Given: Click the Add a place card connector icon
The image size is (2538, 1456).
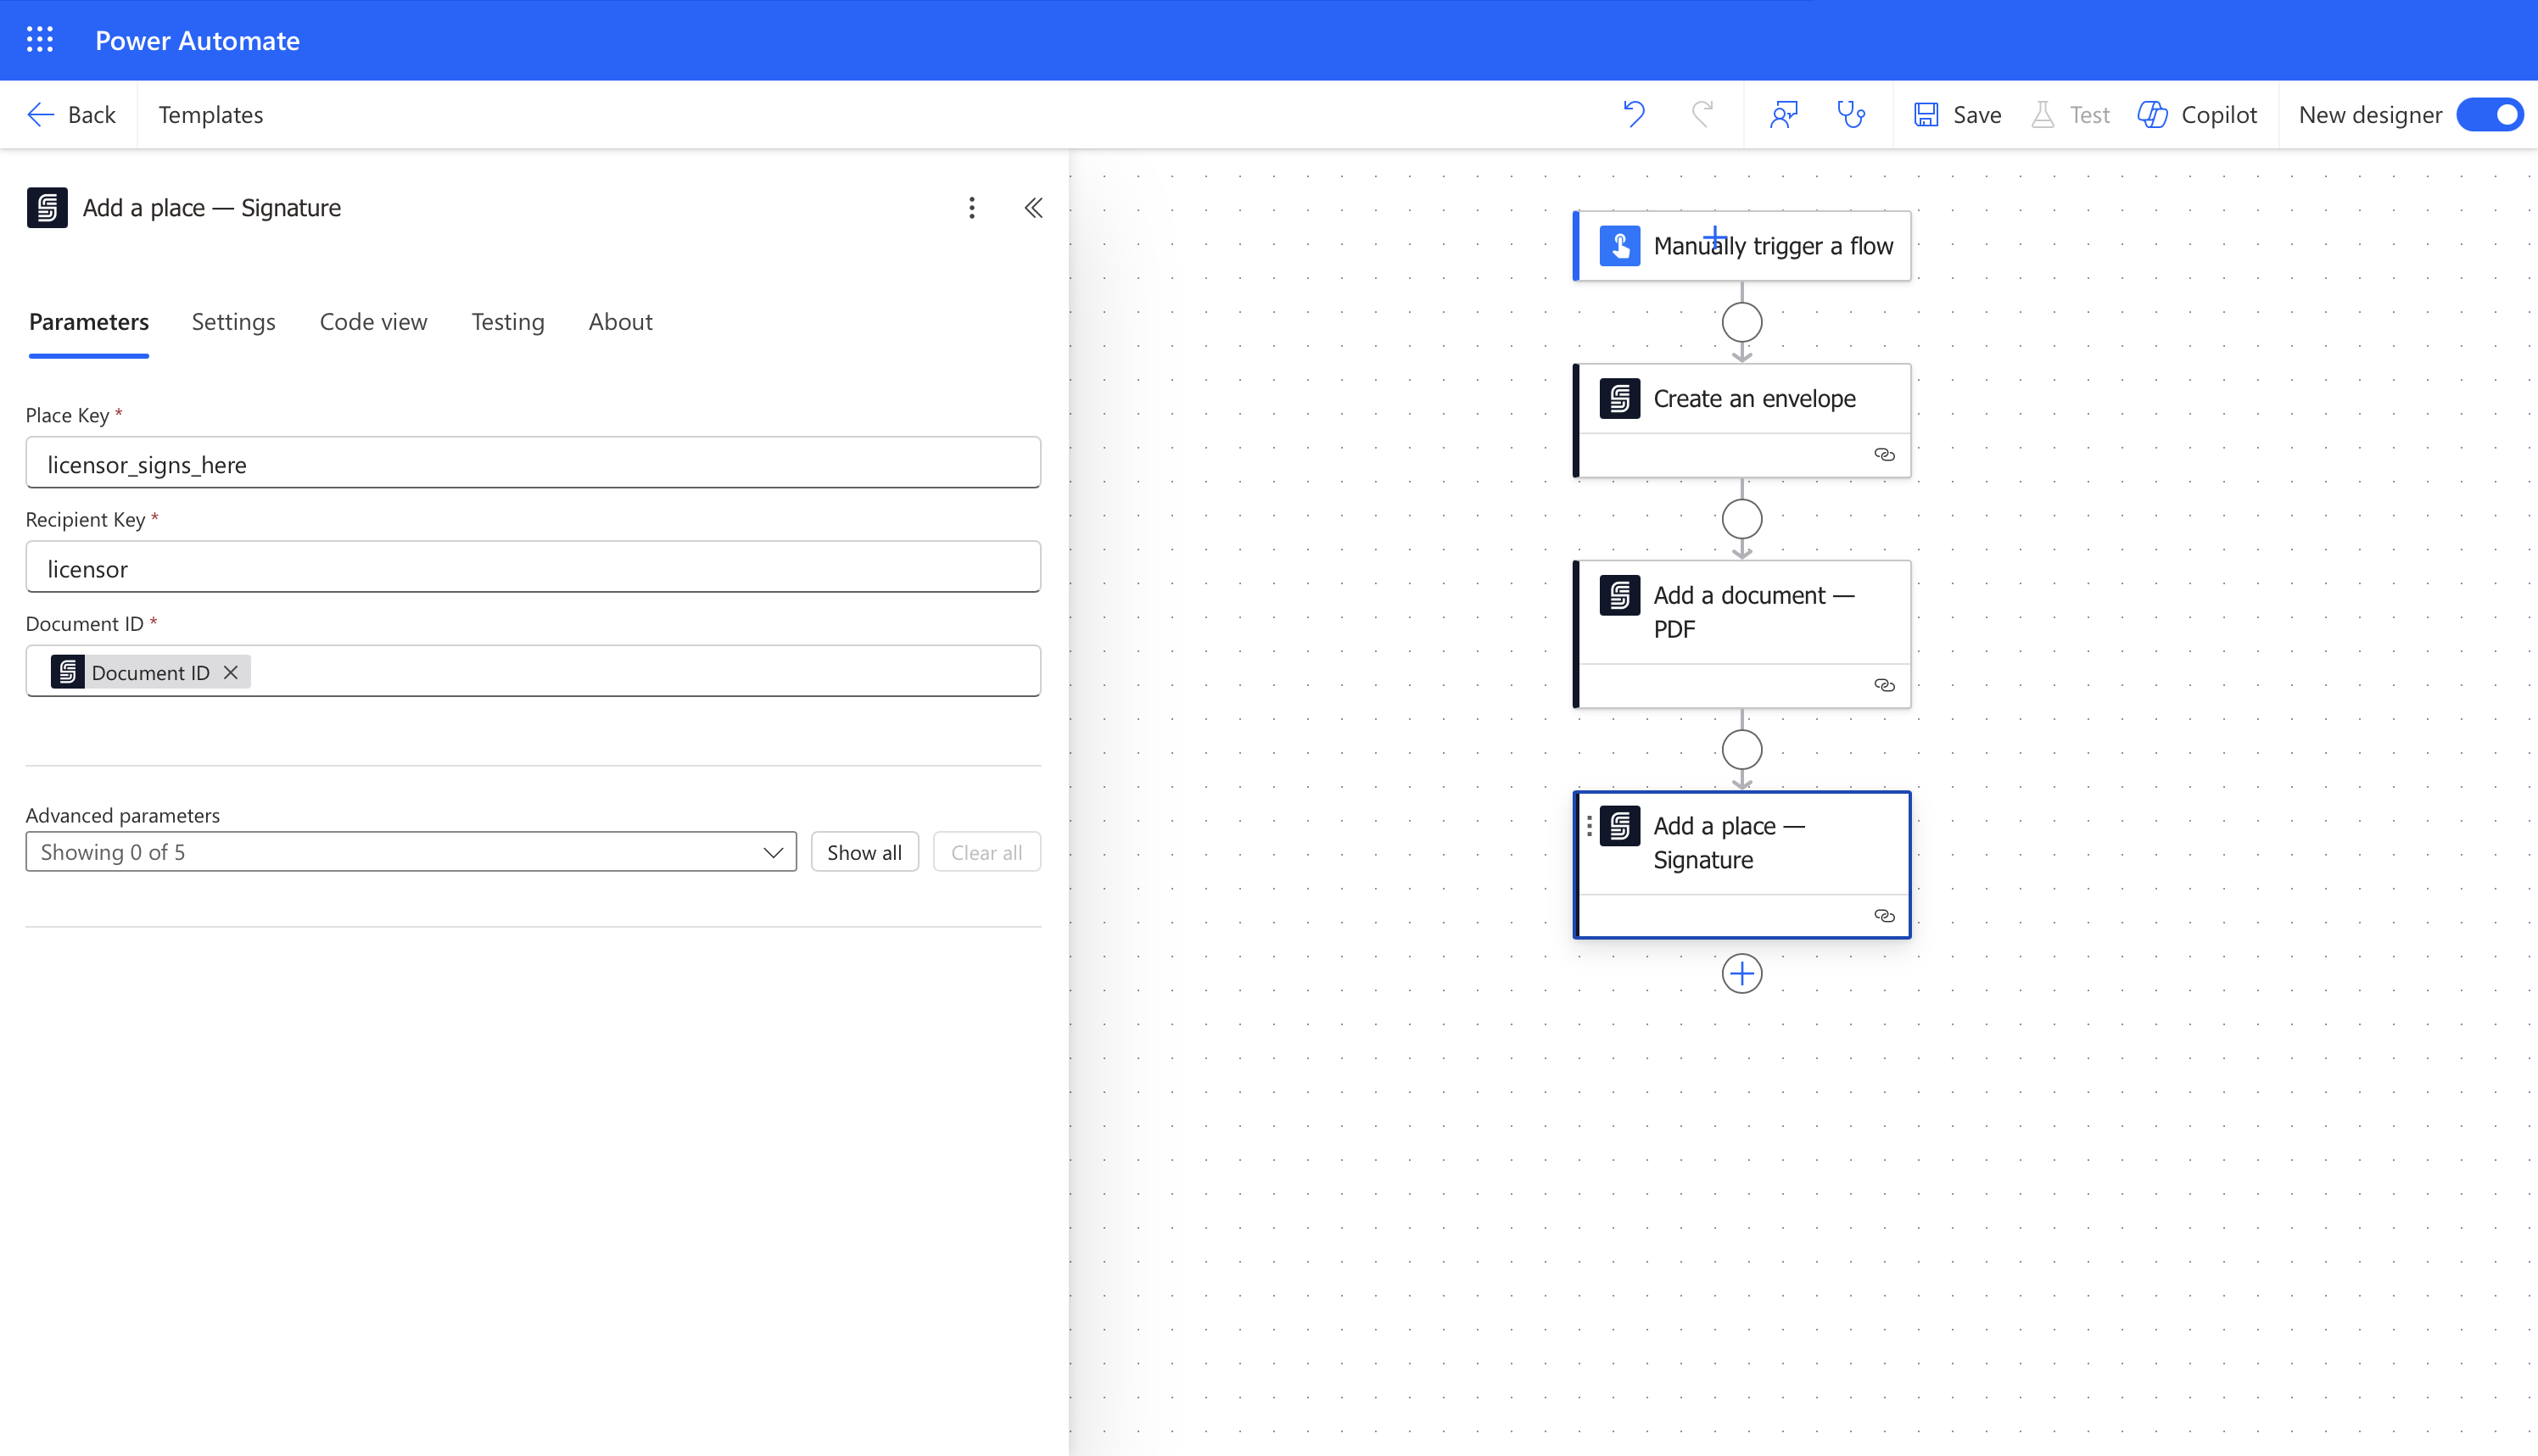Looking at the screenshot, I should coord(1619,826).
